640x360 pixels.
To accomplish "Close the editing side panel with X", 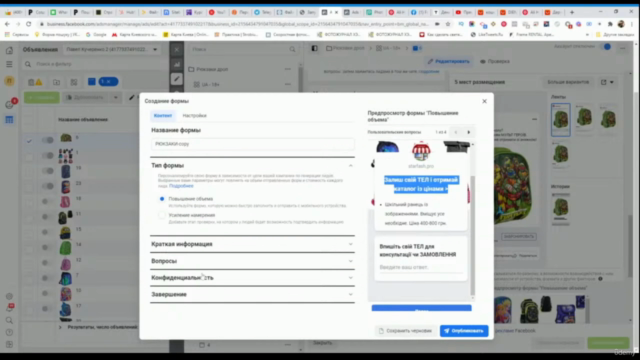I will pos(177,50).
